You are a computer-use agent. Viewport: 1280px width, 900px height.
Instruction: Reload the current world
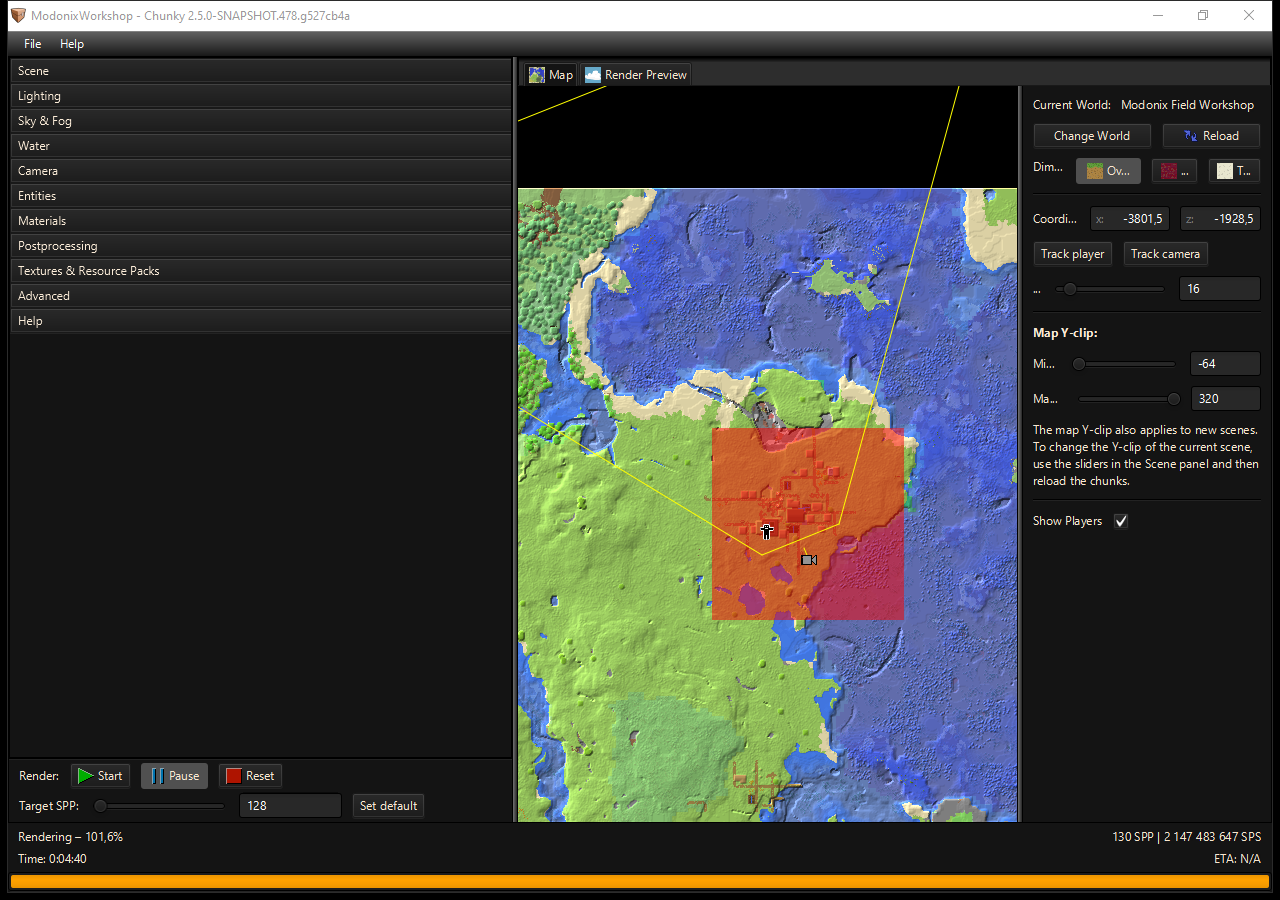point(1211,136)
